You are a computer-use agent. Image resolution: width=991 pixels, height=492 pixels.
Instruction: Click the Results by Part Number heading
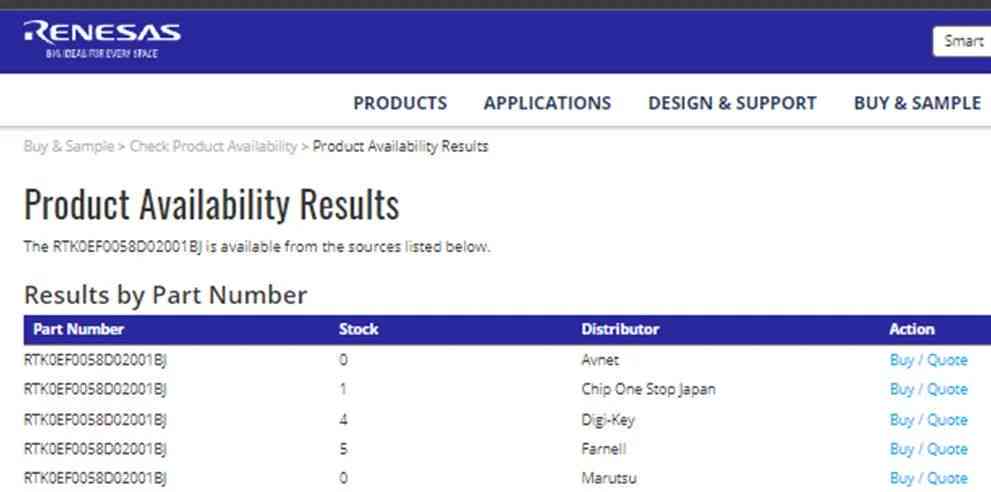[166, 295]
